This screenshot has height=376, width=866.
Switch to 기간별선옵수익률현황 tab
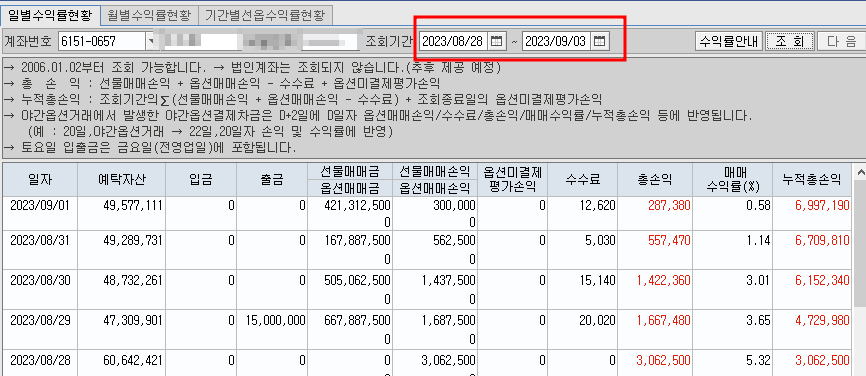click(265, 14)
